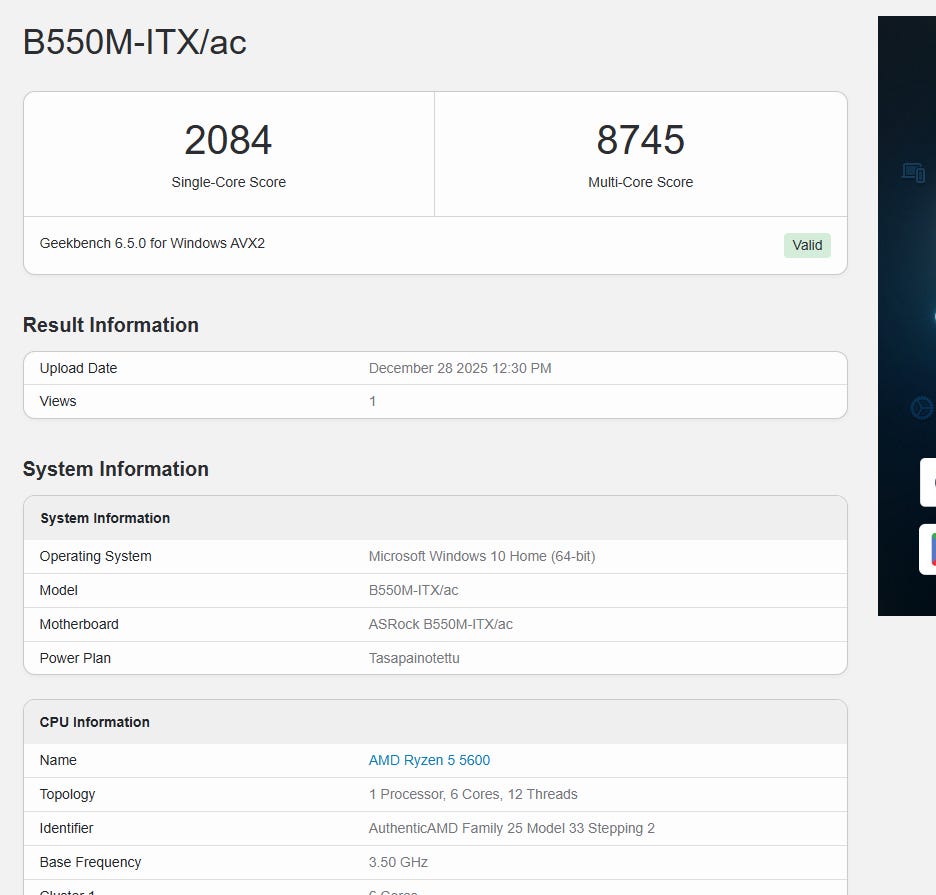Click the Power Plan row label
Image resolution: width=936 pixels, height=895 pixels.
tap(75, 659)
